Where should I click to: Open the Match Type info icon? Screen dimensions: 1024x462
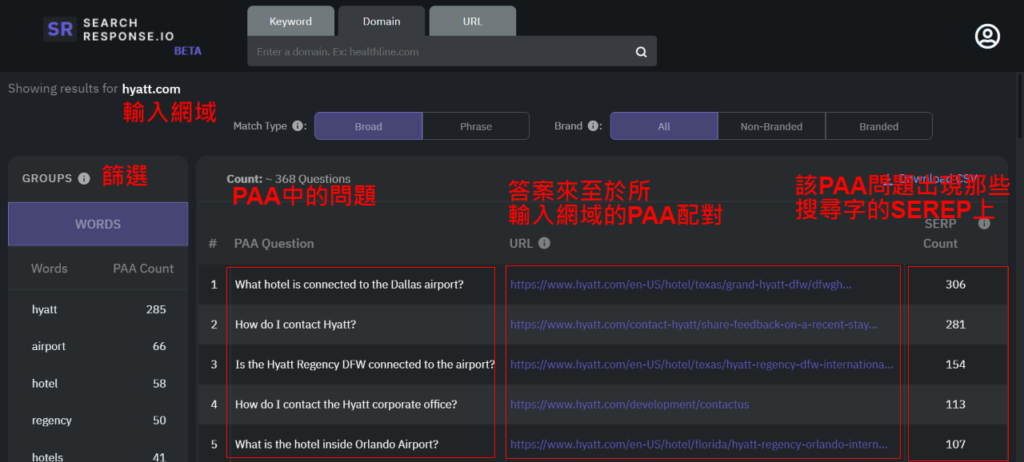tap(298, 126)
